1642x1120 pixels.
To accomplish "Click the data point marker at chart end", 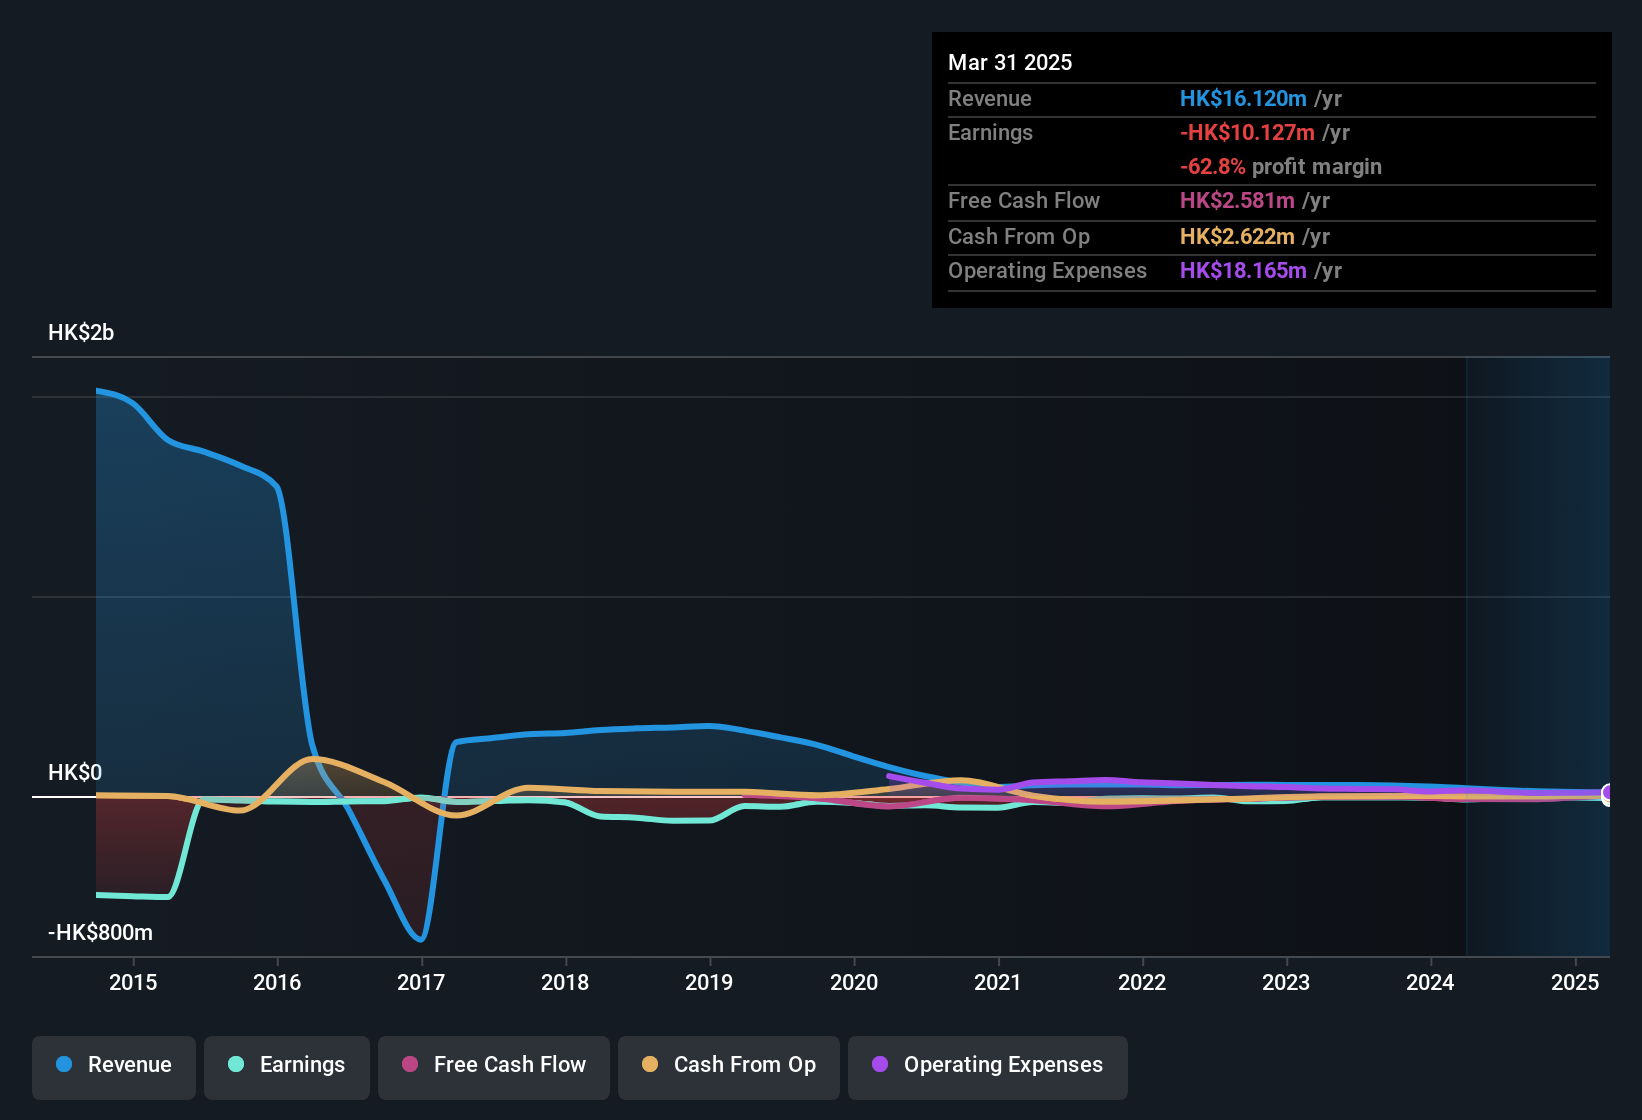I will 1608,794.
